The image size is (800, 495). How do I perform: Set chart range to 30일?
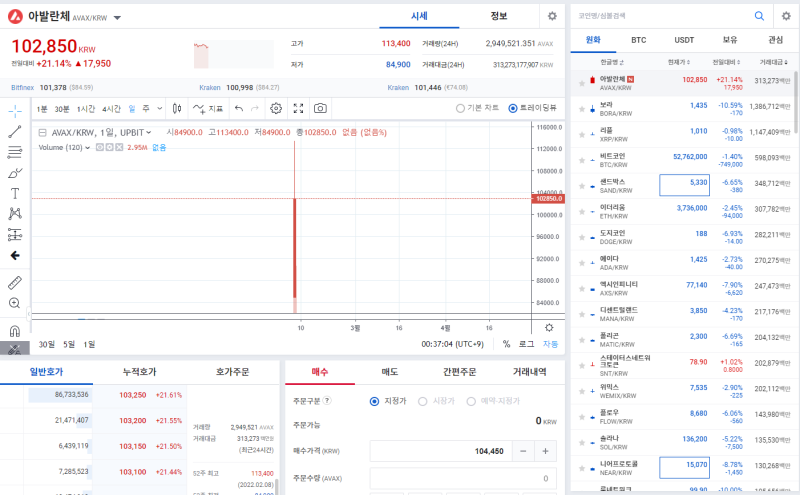(x=46, y=344)
